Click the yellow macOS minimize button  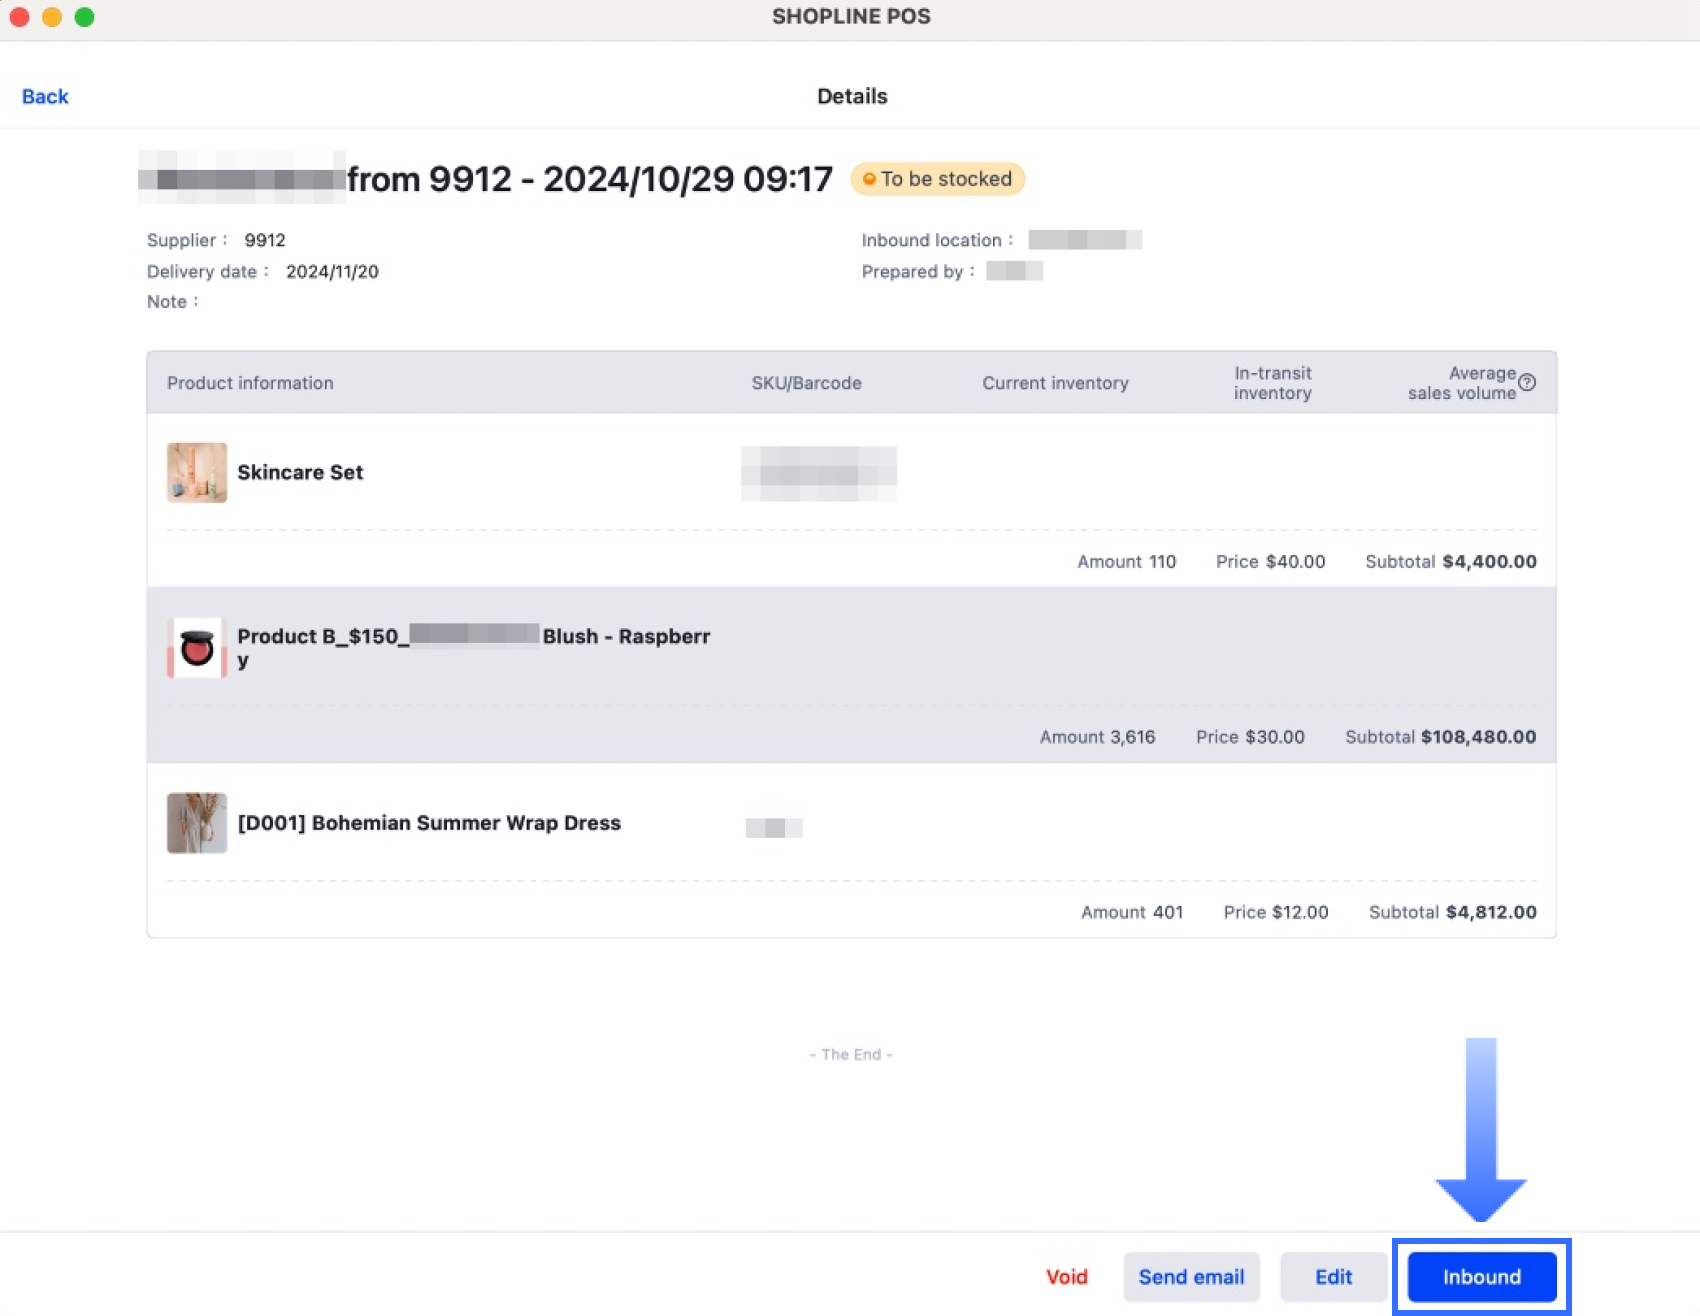pos(52,17)
